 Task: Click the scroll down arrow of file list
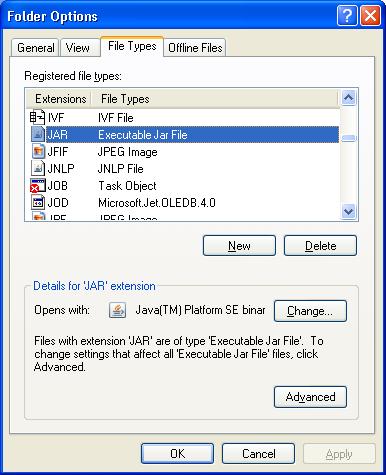[x=349, y=211]
